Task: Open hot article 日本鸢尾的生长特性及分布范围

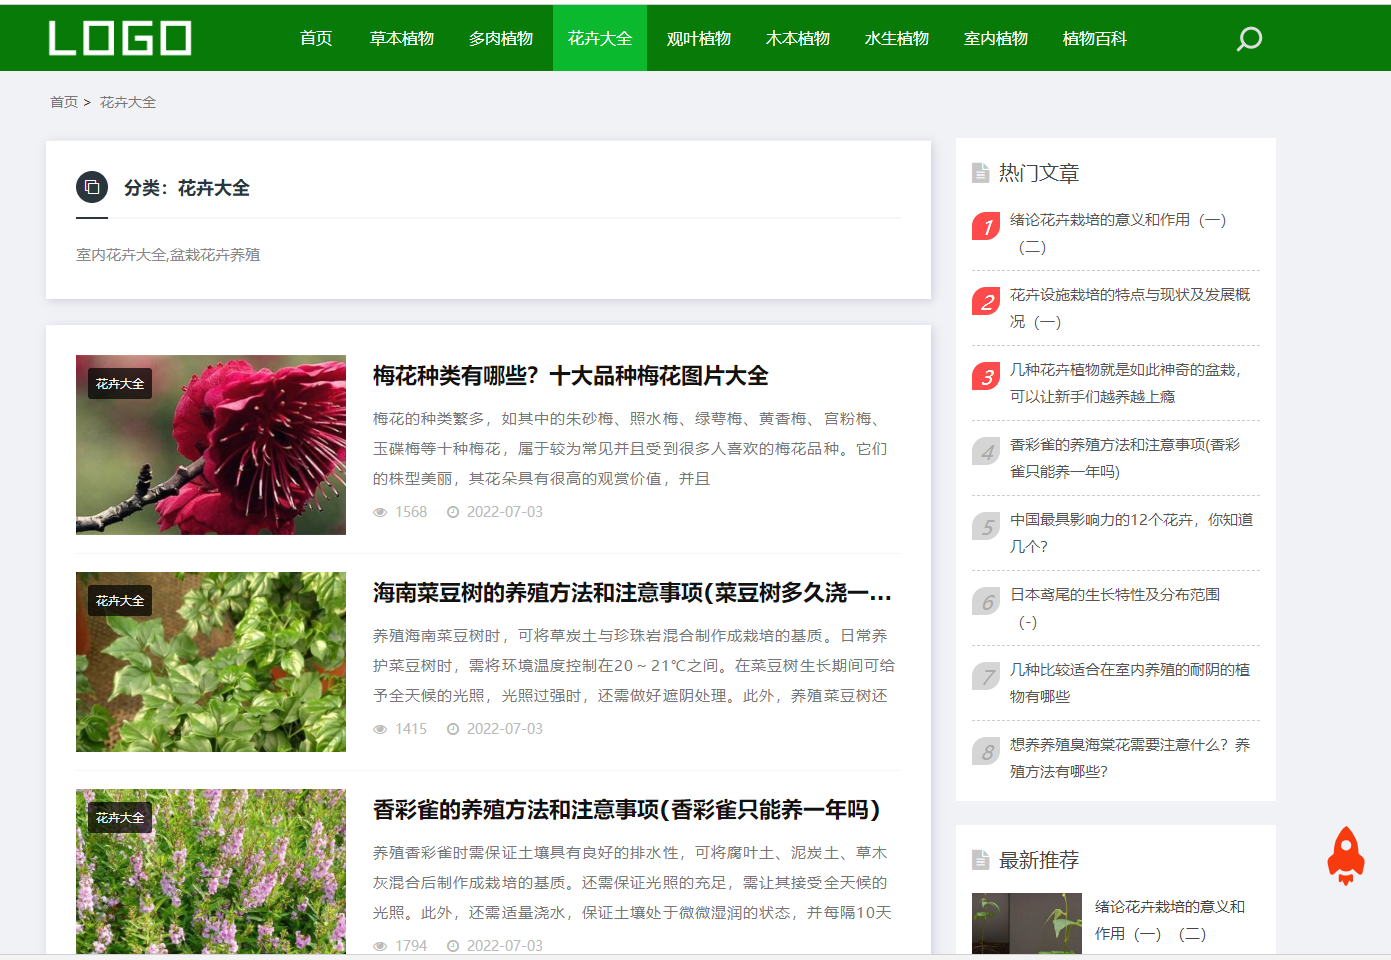Action: (1115, 608)
